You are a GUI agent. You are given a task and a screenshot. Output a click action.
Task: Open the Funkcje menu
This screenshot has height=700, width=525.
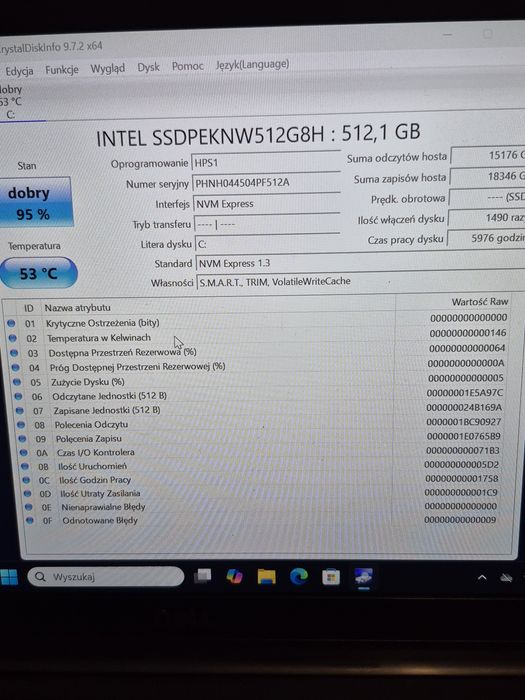click(62, 70)
